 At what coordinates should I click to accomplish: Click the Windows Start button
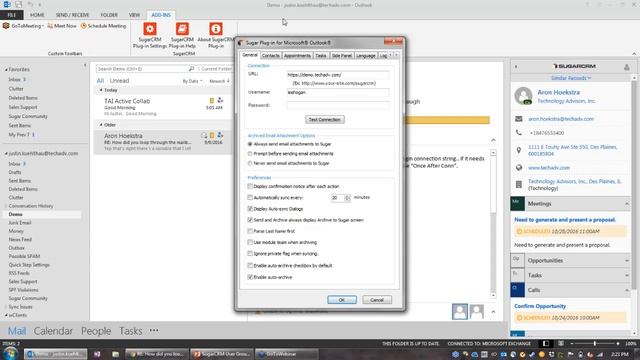10,353
